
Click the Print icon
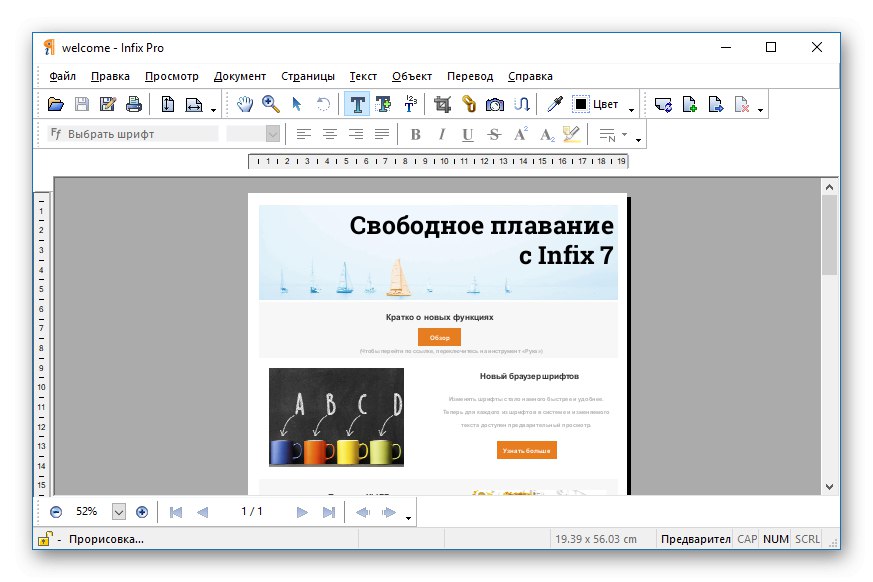pyautogui.click(x=133, y=104)
